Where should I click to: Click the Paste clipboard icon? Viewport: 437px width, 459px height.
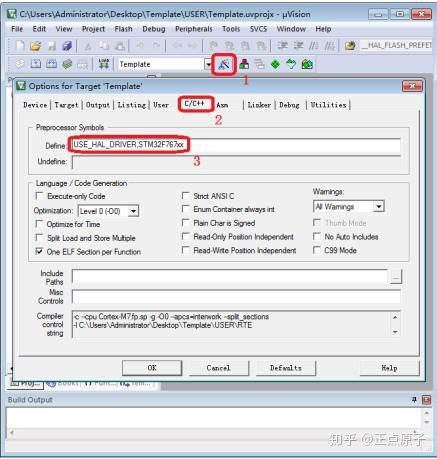120,46
